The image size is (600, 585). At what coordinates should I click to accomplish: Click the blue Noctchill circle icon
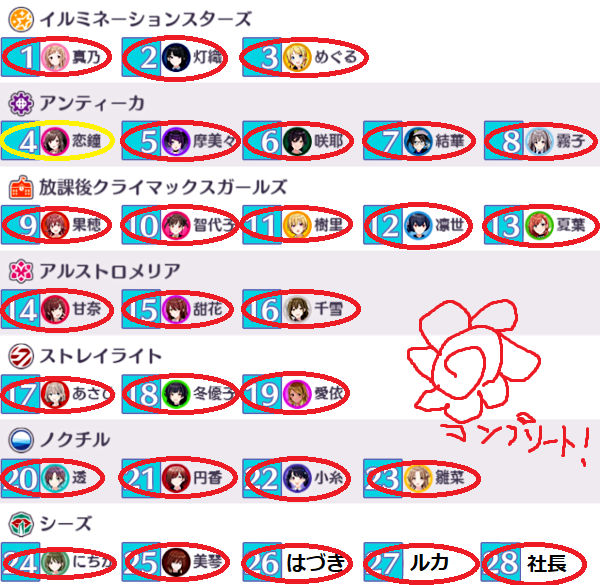(21, 440)
